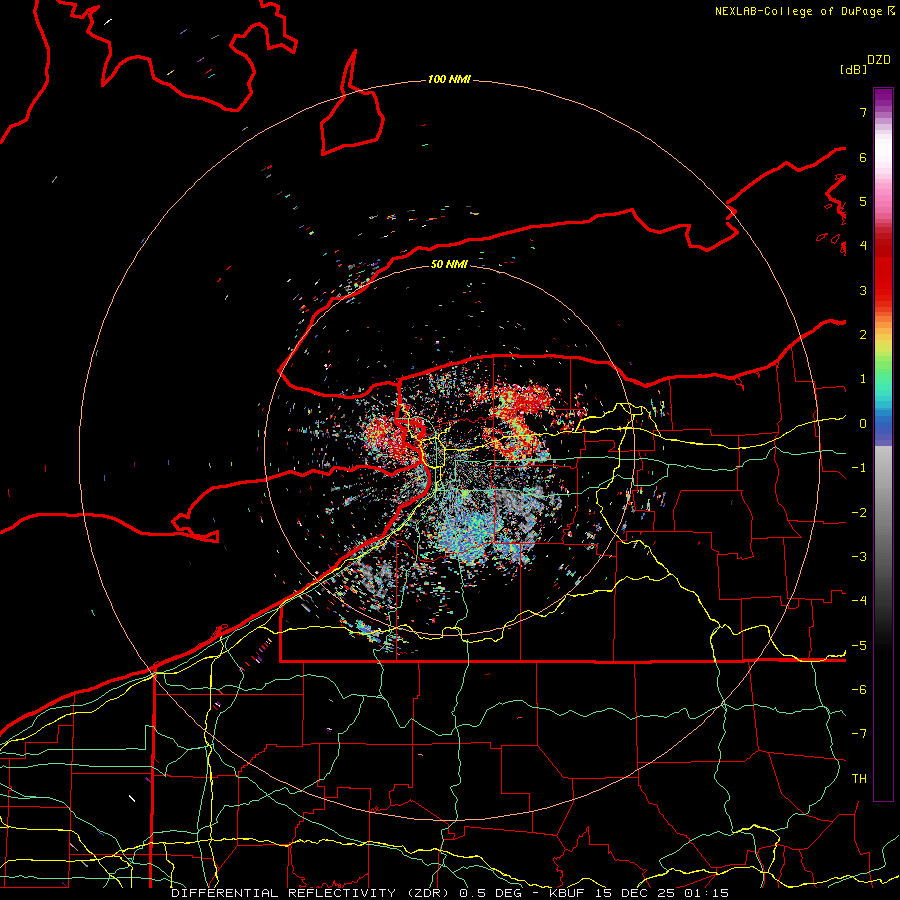This screenshot has height=900, width=900.
Task: Click the 0 value on the scale
Action: pyautogui.click(x=863, y=424)
